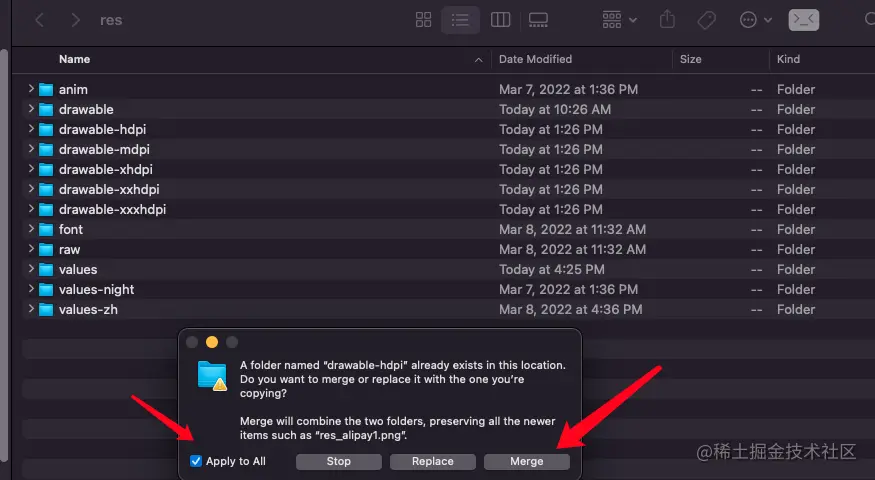Open the Group By options menu
The height and width of the screenshot is (480, 875).
pos(619,20)
